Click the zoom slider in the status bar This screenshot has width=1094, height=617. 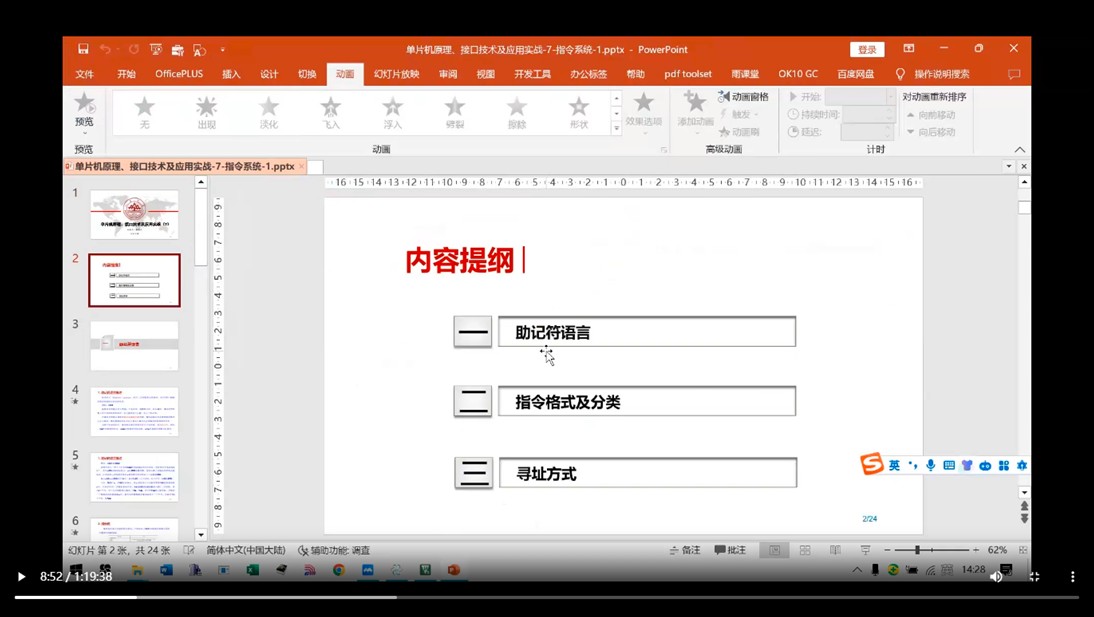tap(917, 550)
